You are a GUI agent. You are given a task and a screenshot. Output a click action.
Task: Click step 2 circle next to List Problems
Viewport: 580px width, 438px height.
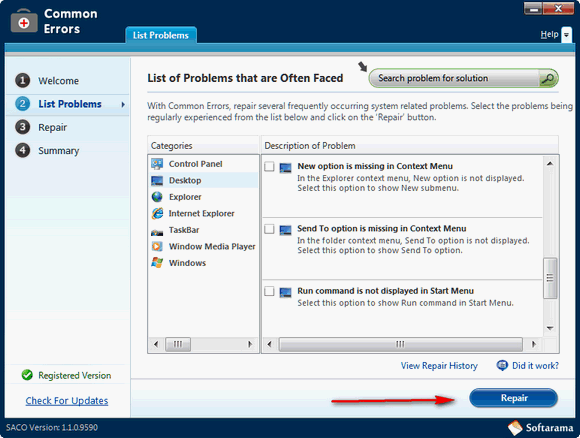pos(23,104)
